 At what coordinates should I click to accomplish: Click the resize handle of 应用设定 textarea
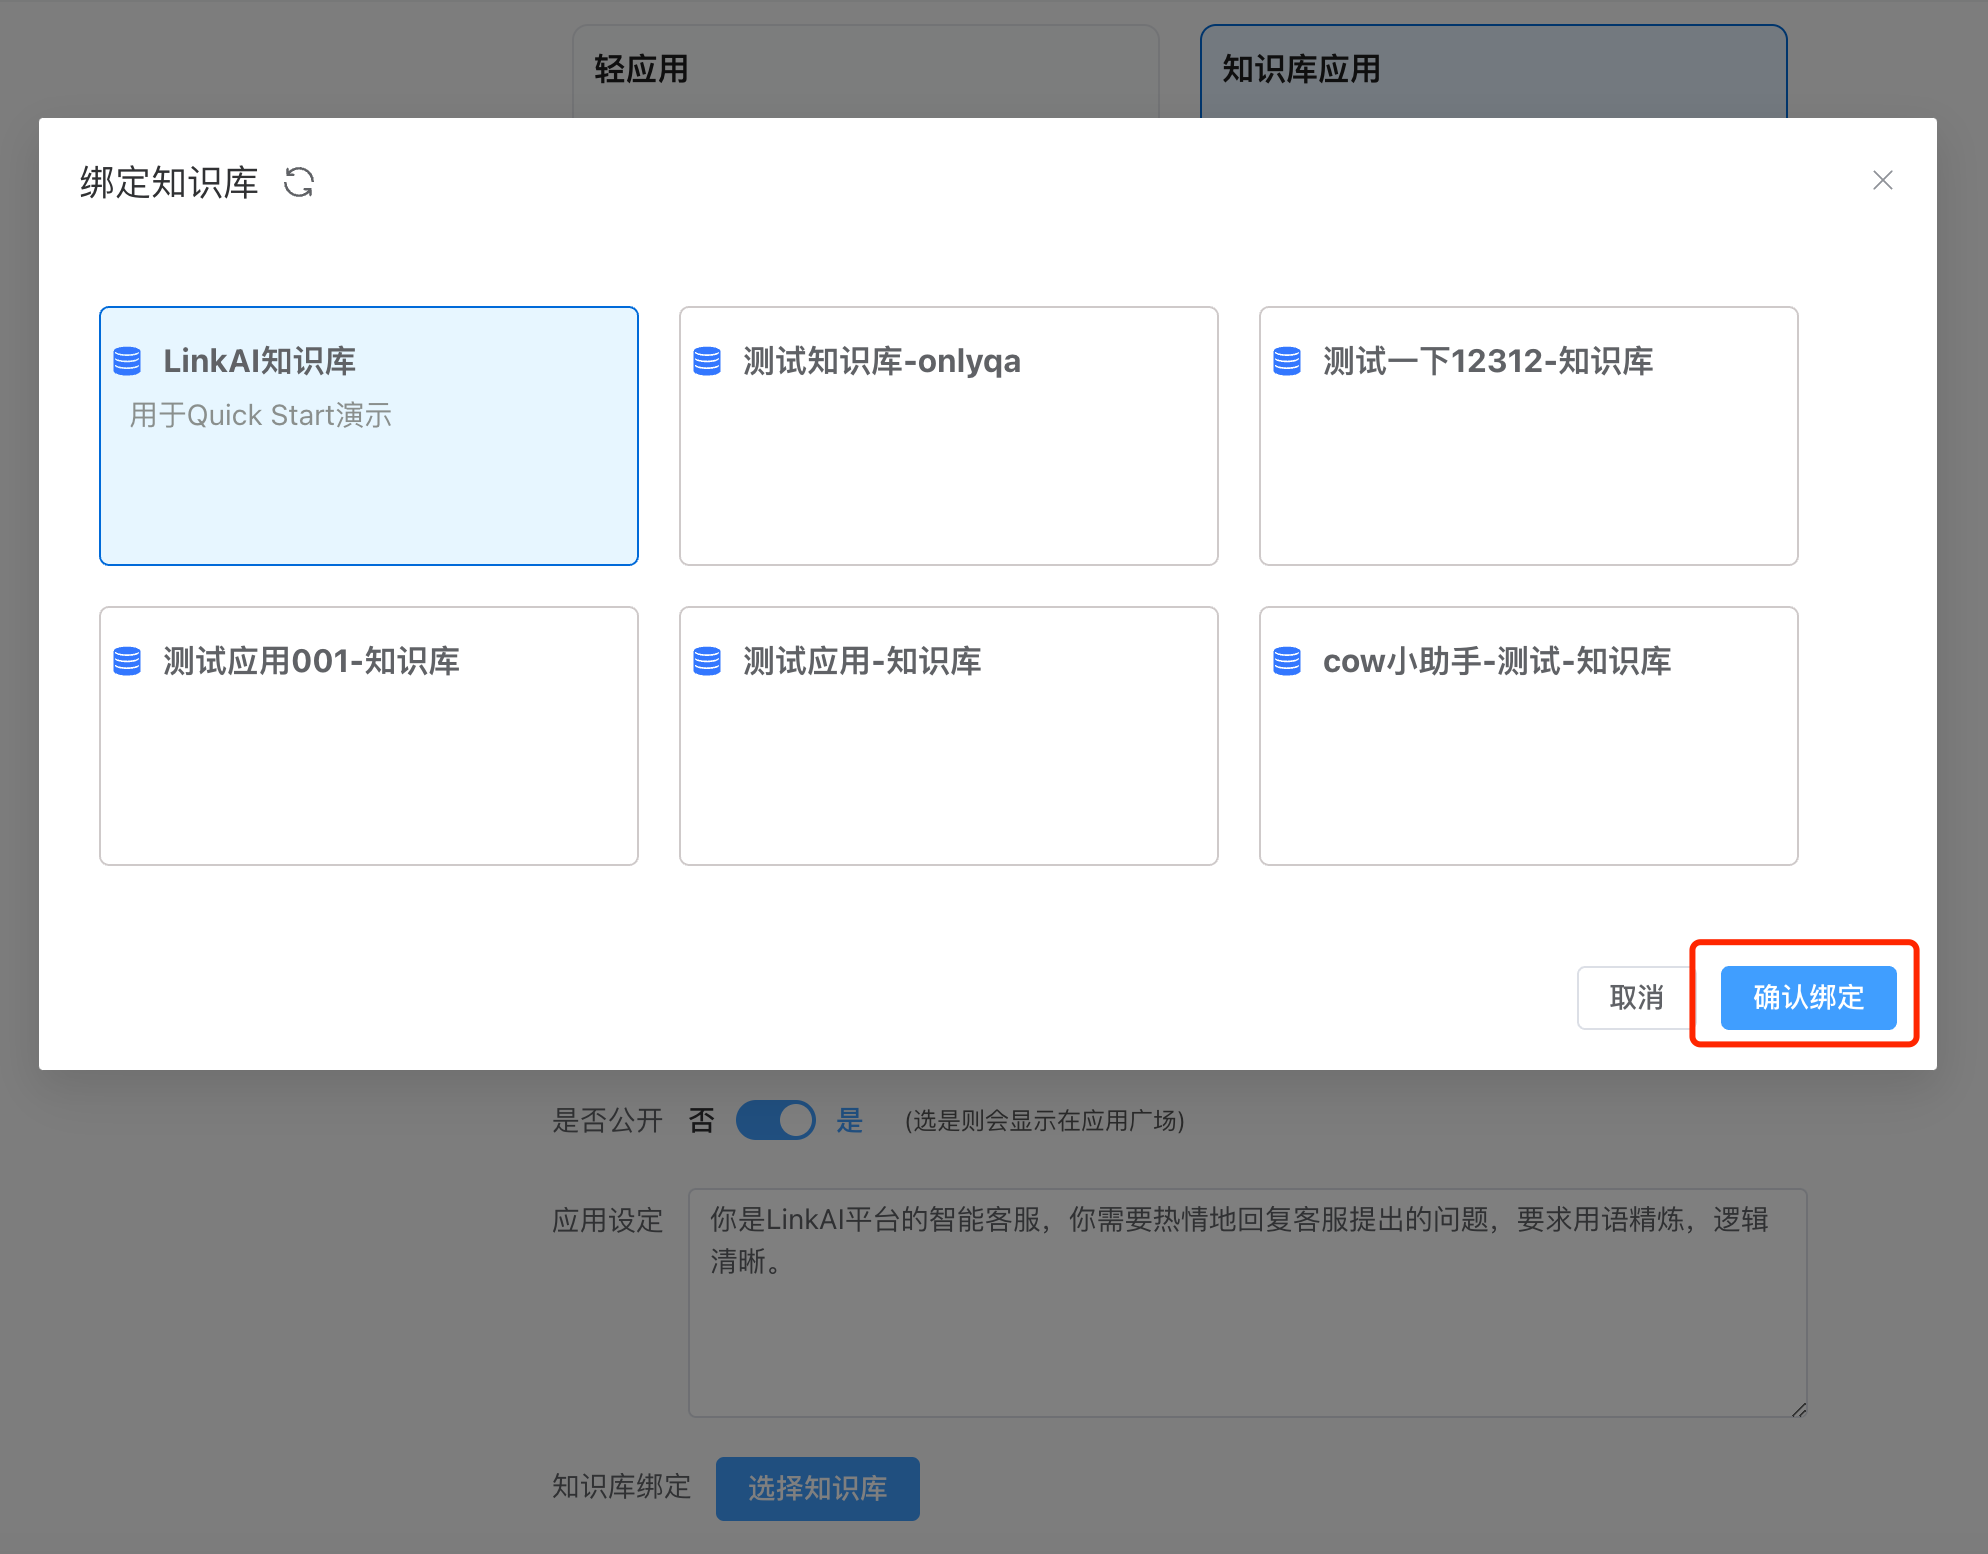click(x=1798, y=1409)
